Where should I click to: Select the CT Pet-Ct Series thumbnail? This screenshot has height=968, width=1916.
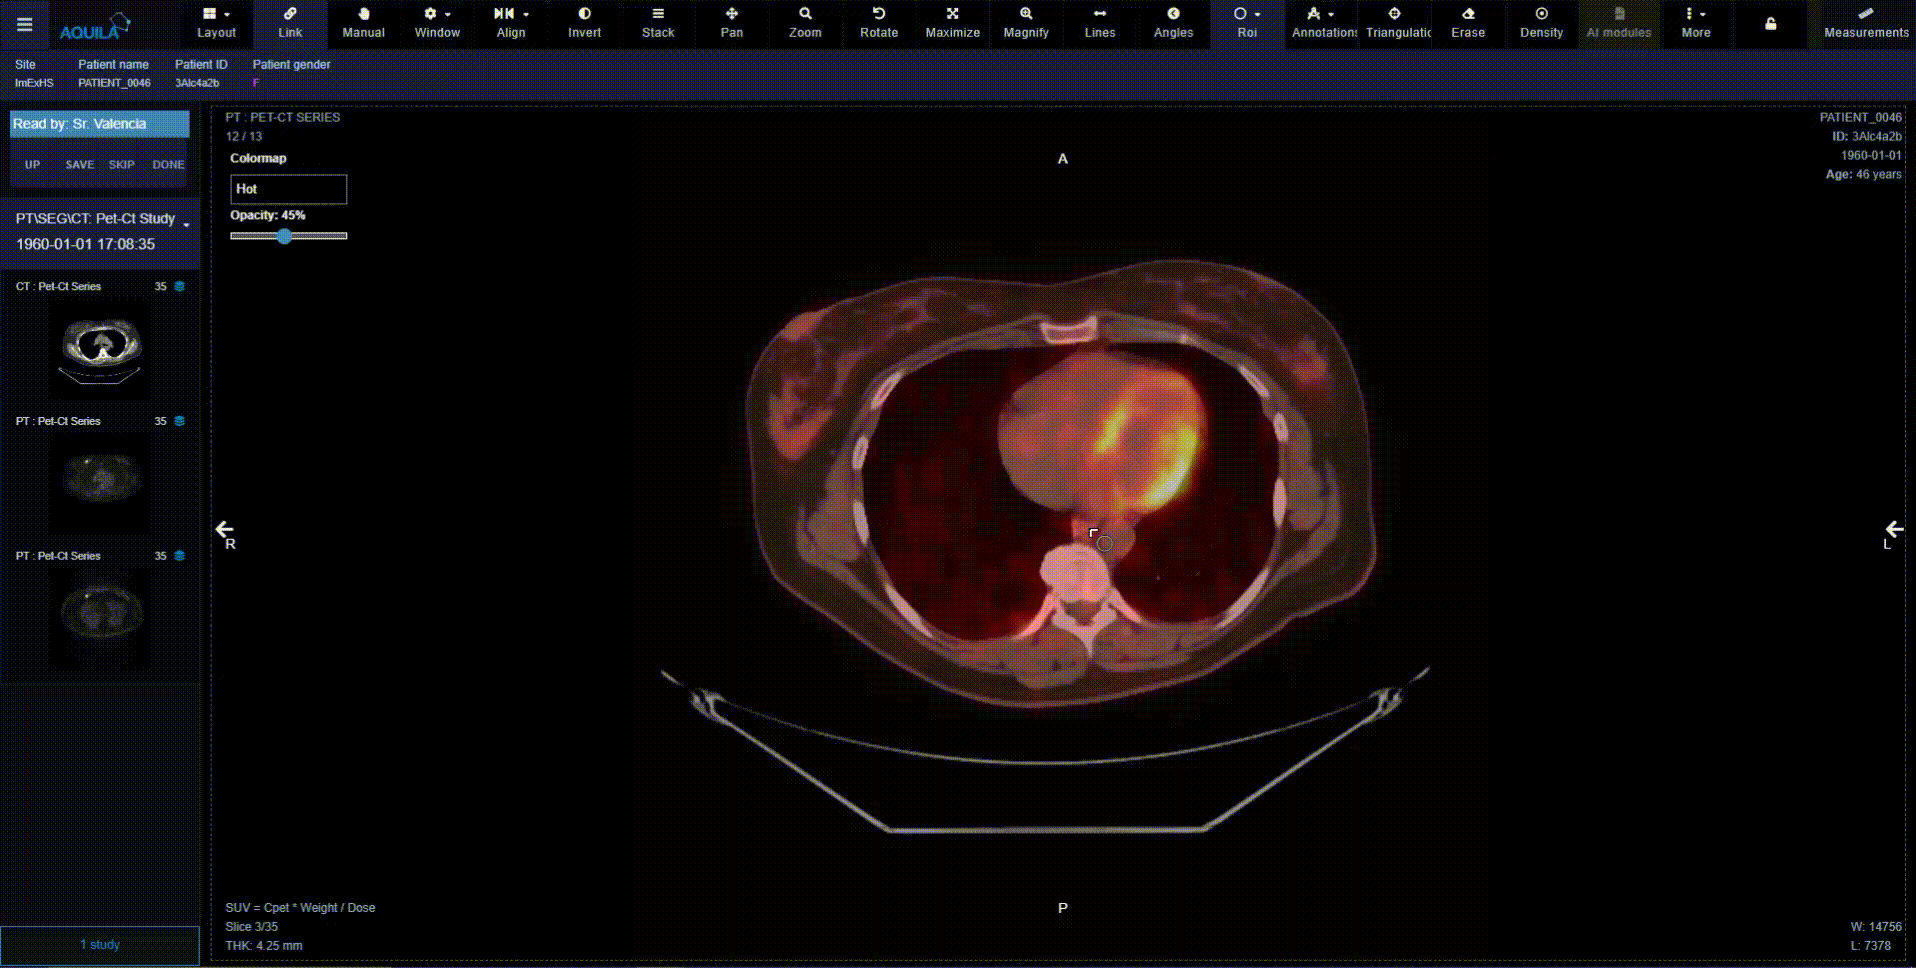click(x=101, y=346)
